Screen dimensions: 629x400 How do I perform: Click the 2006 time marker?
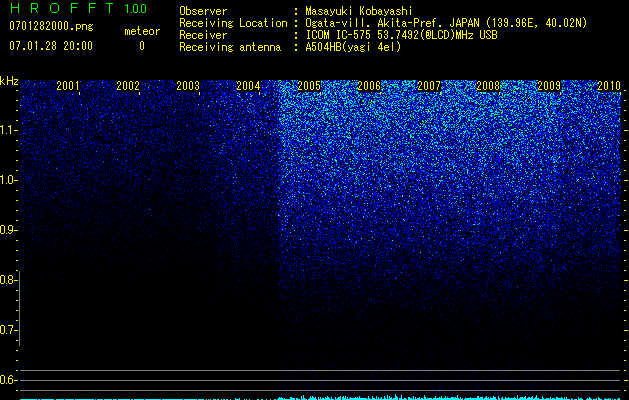click(x=369, y=85)
